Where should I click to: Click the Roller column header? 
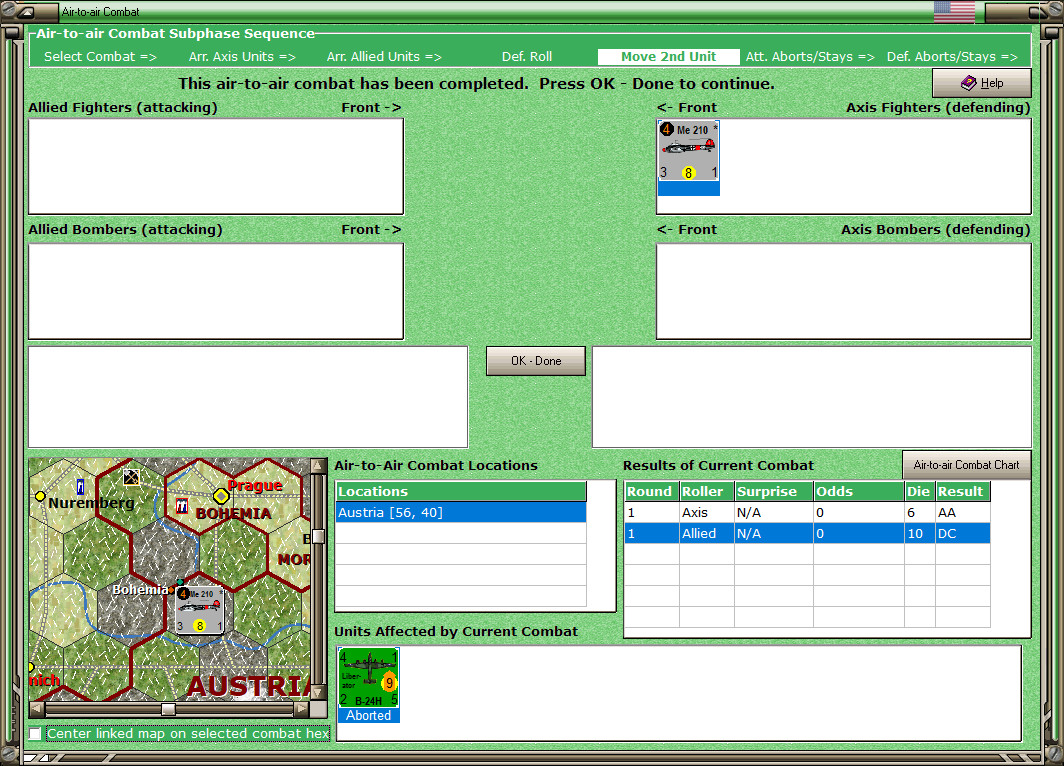tap(706, 491)
